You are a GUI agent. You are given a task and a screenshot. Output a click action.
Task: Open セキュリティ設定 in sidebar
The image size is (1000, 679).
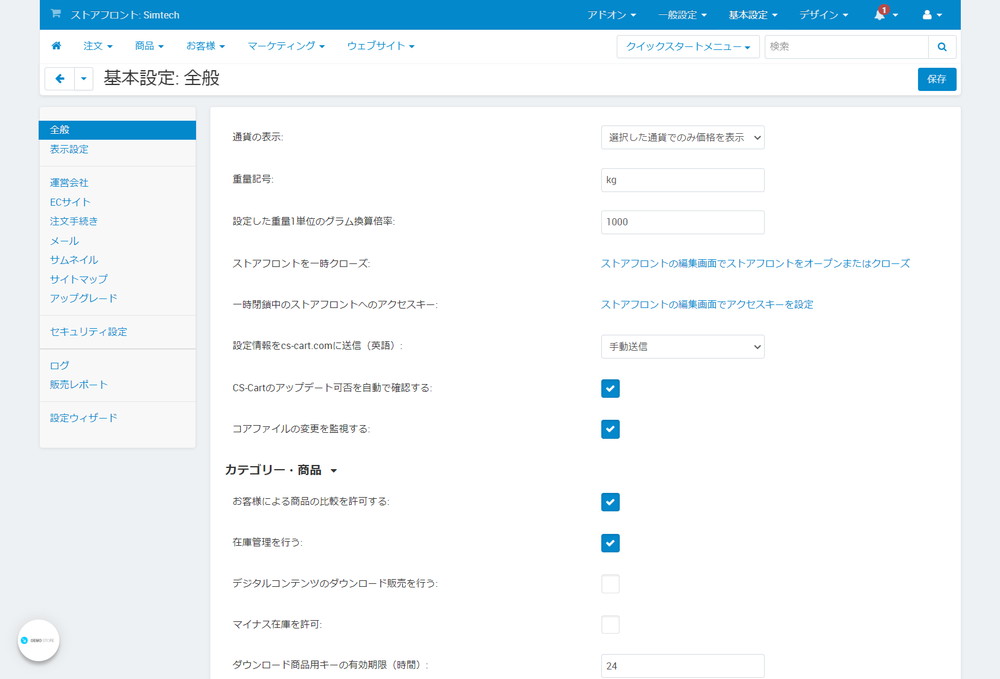point(89,332)
